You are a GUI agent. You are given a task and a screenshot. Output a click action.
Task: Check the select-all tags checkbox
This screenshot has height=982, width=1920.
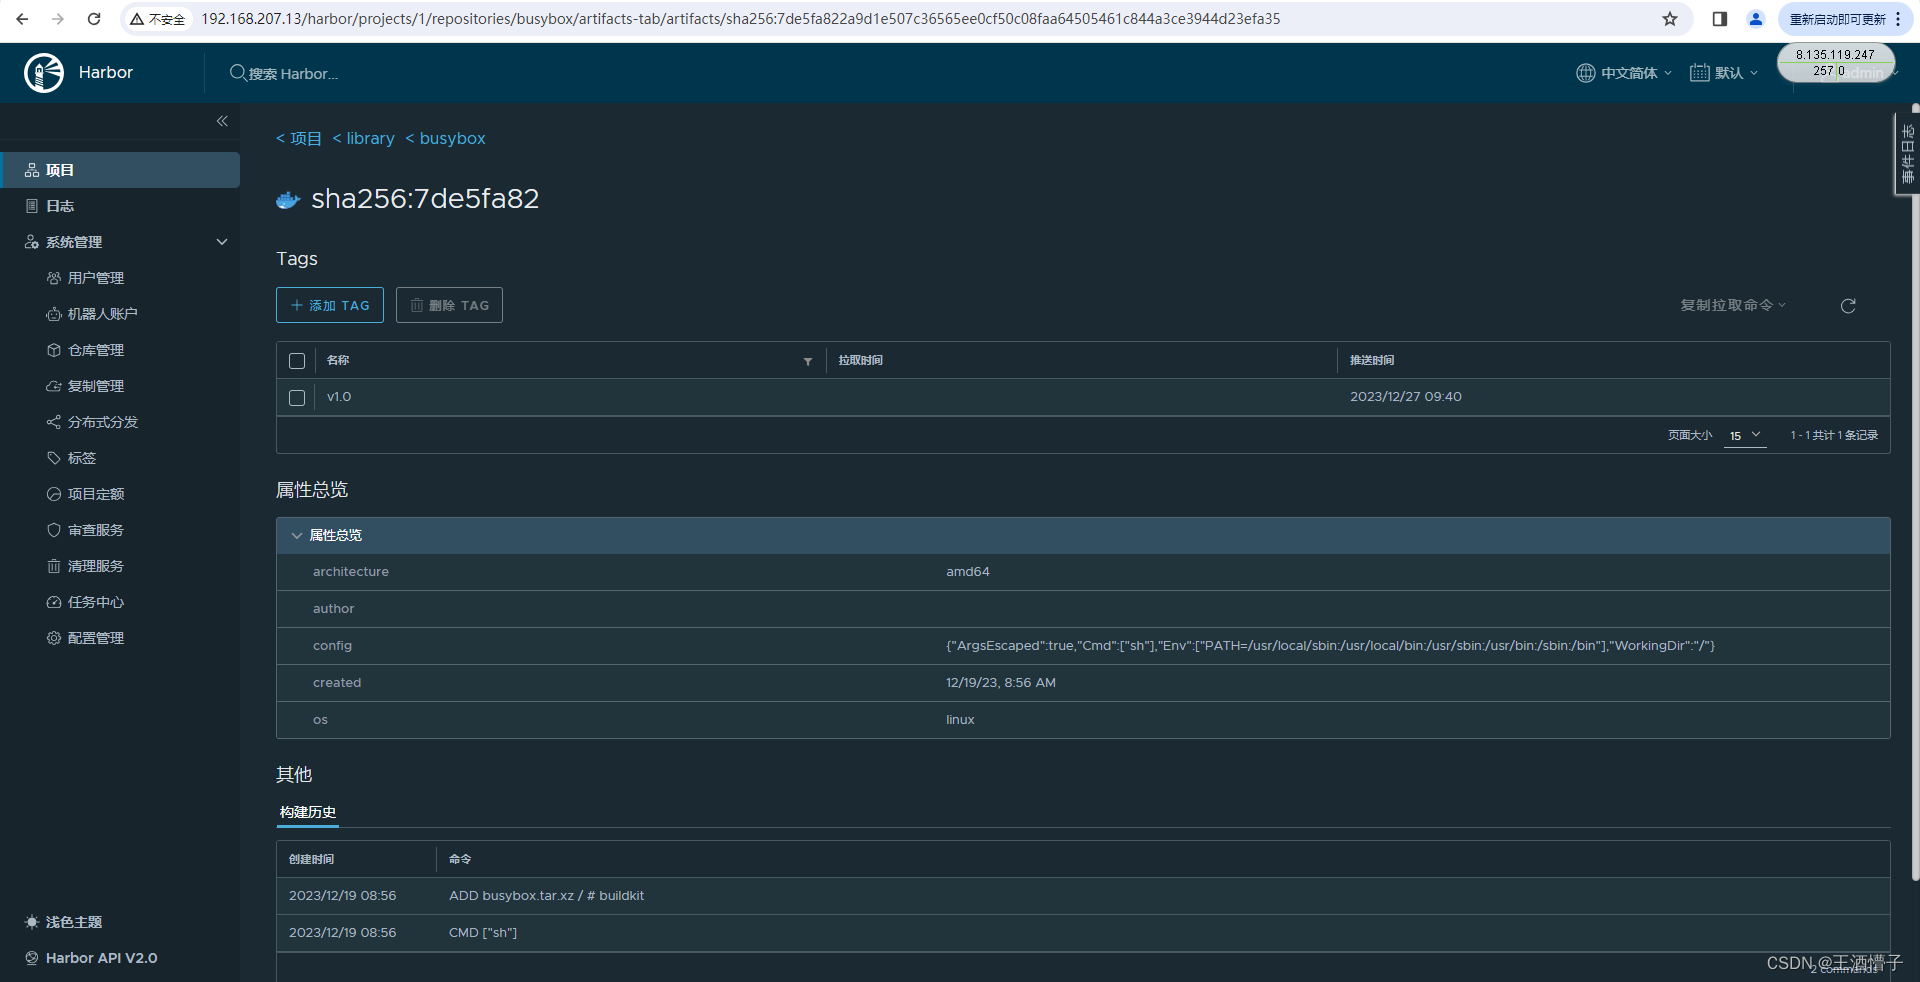(297, 361)
